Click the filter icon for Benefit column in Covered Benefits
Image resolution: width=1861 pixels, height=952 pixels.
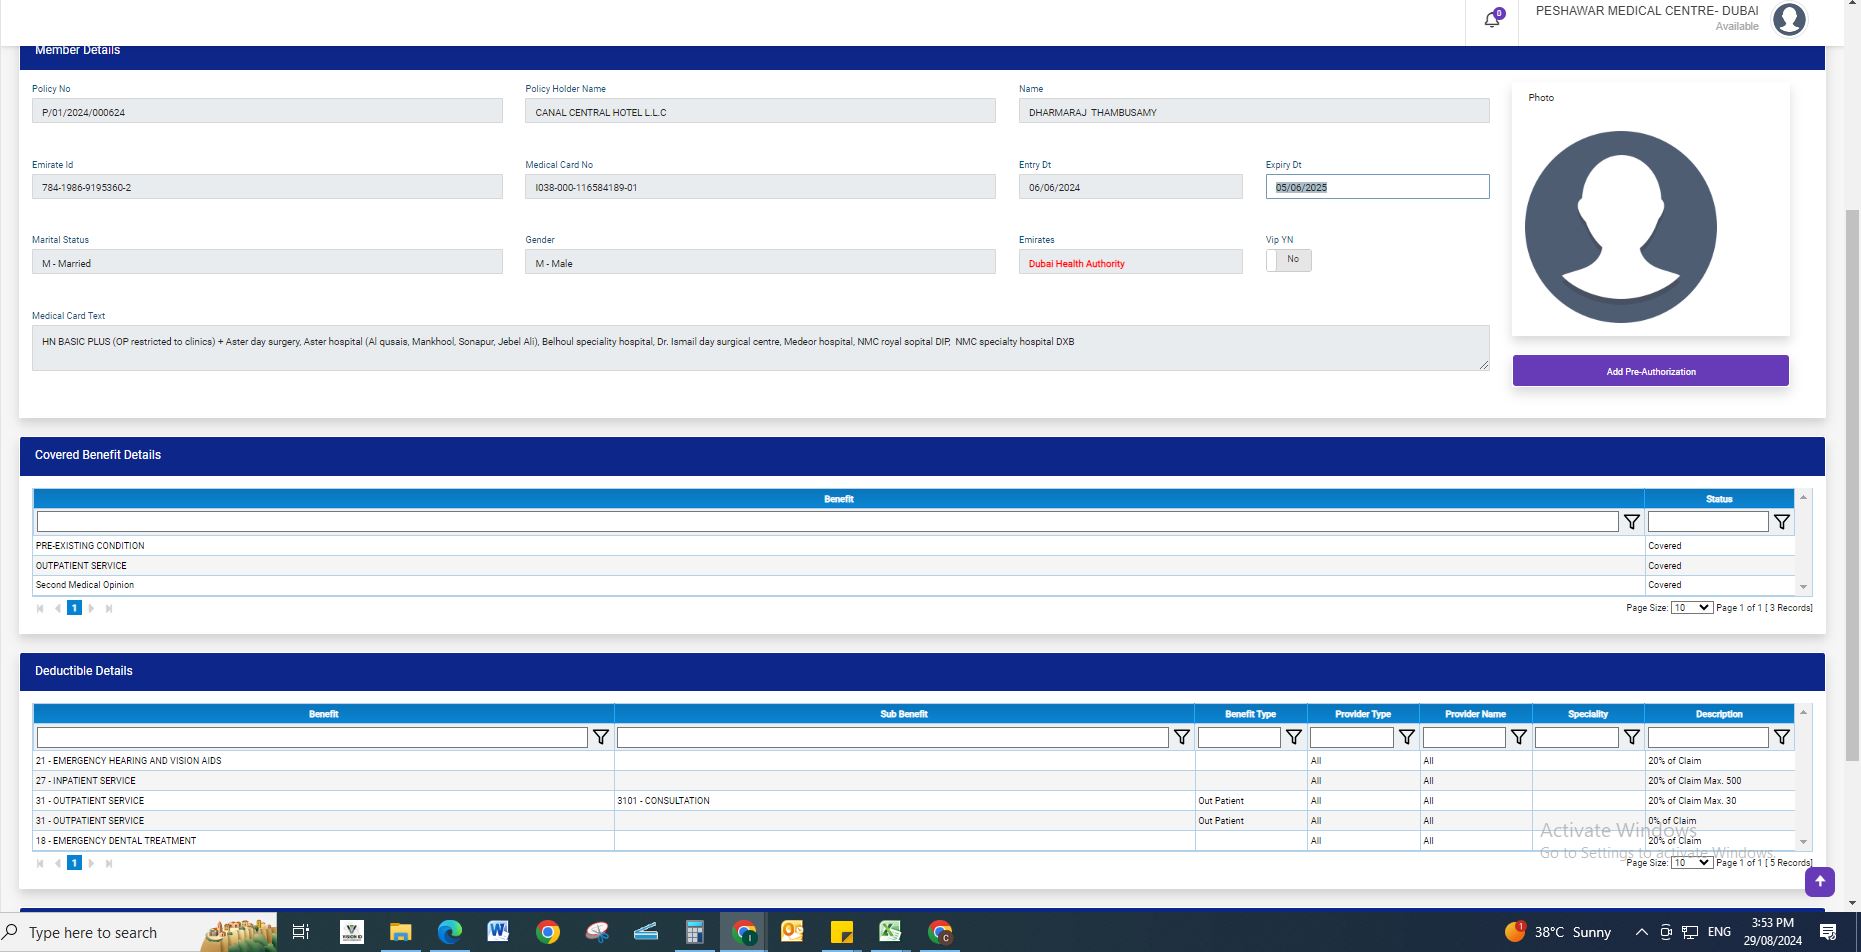coord(1631,522)
